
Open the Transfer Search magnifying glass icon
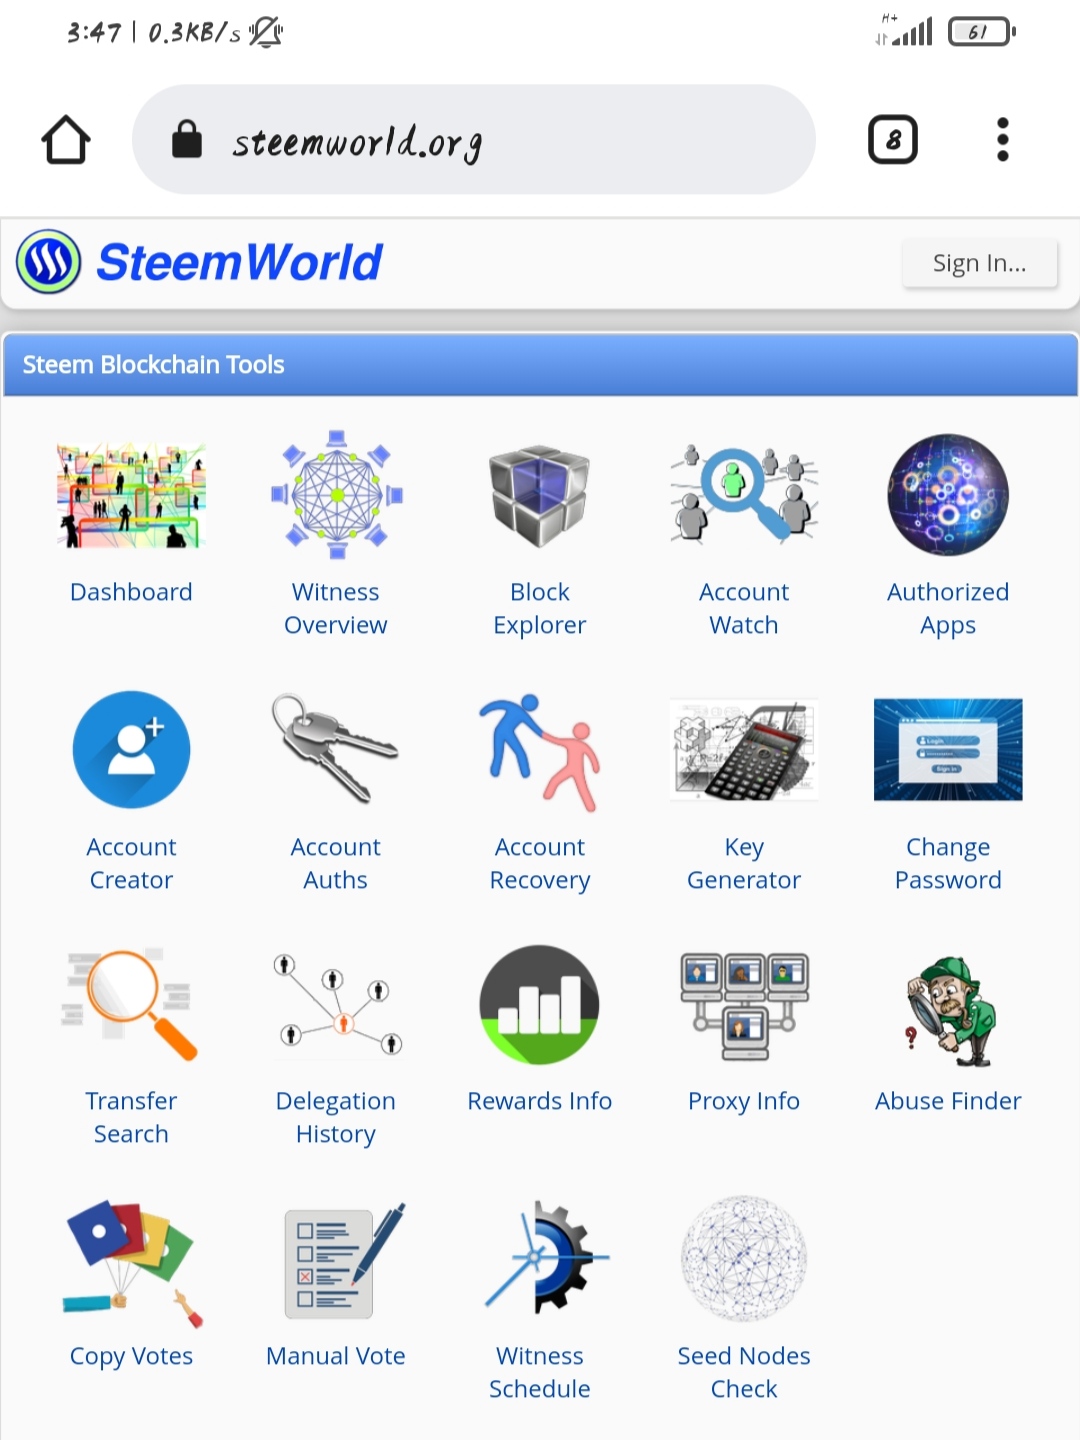131,1004
